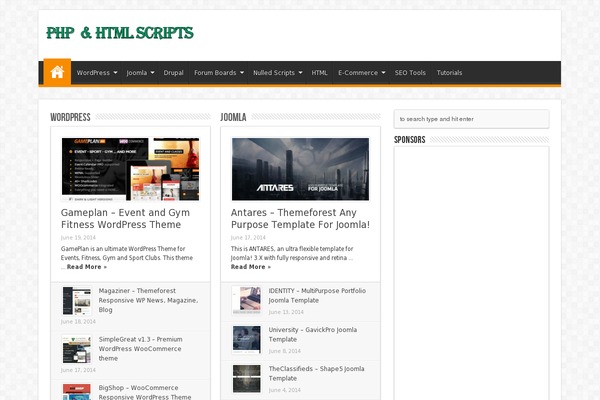Open BigShop WooCommerce Responsive theme link
This screenshot has width=600, height=400.
click(145, 392)
